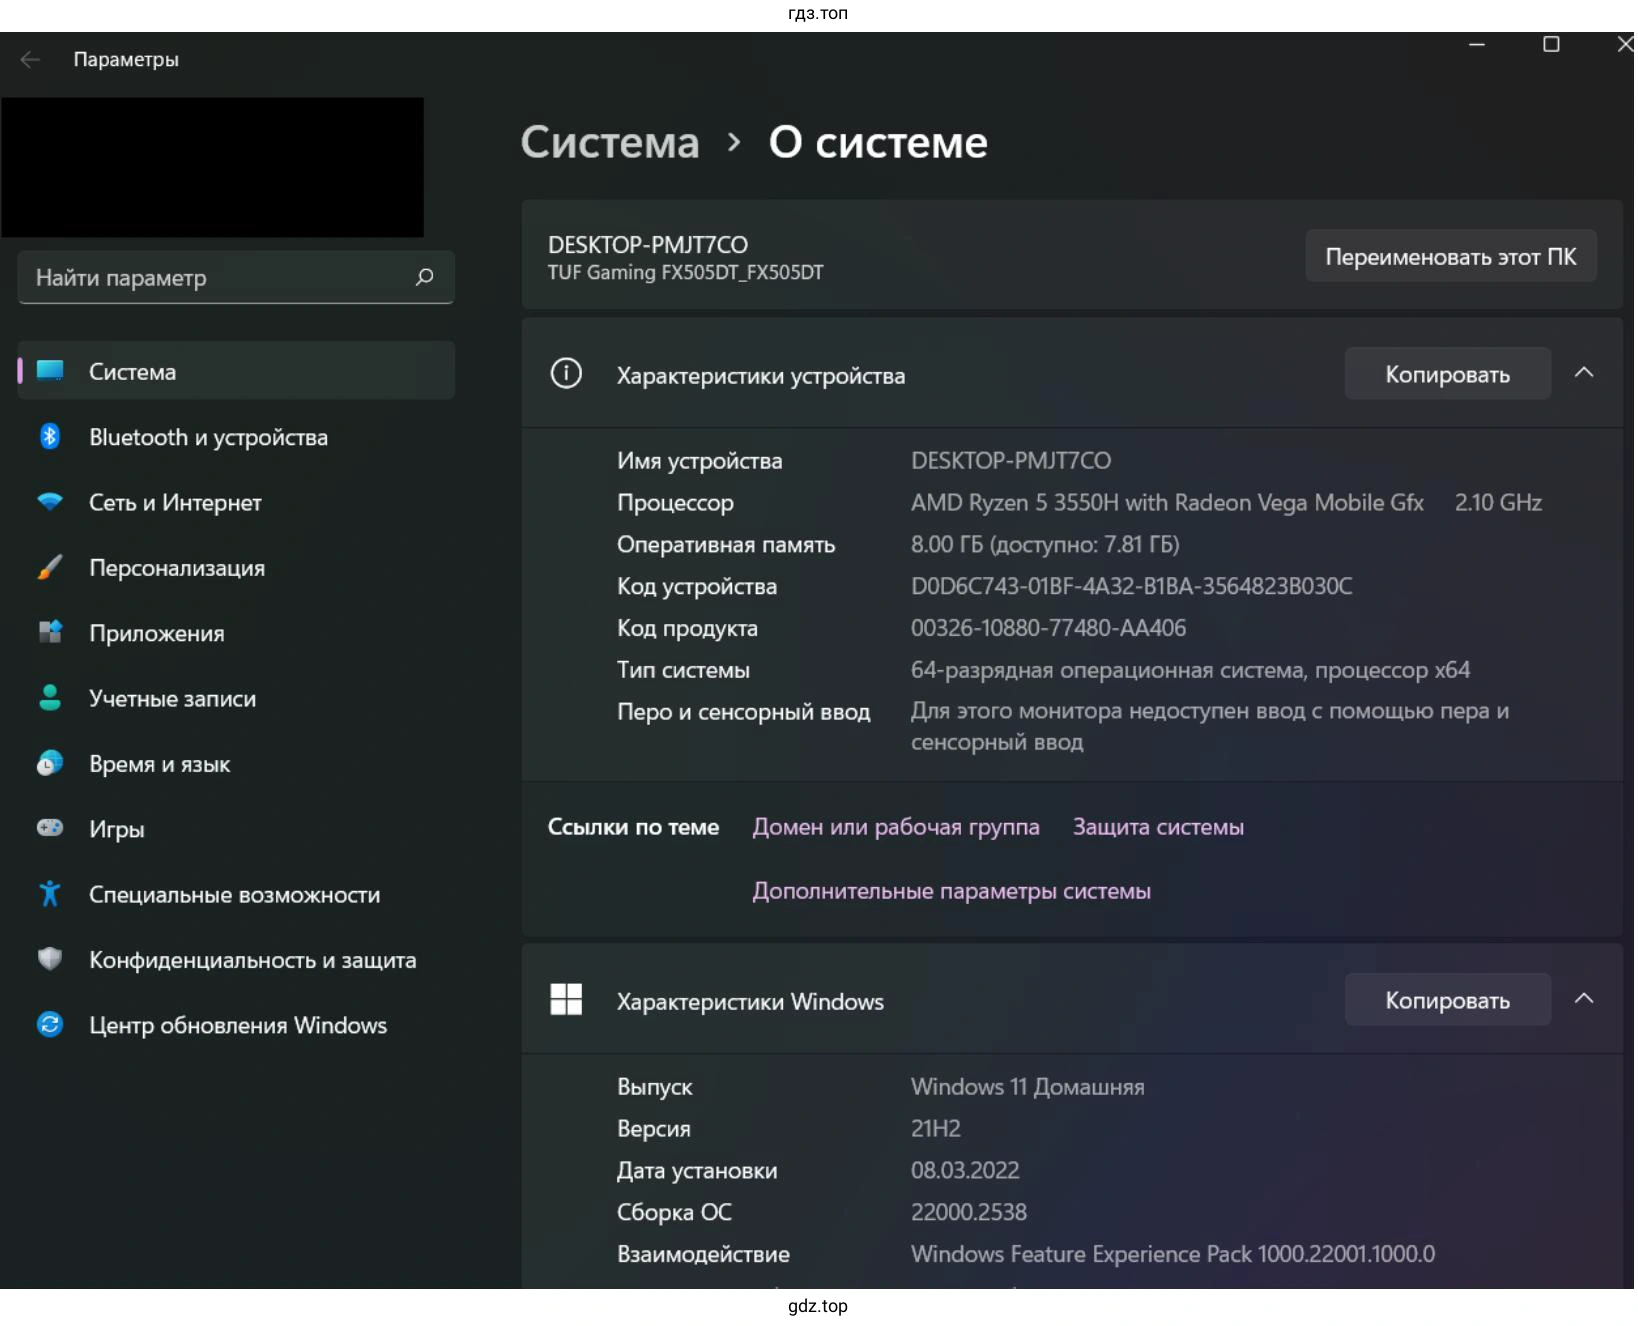Click the version value 21H2
The width and height of the screenshot is (1638, 1326).
[935, 1129]
